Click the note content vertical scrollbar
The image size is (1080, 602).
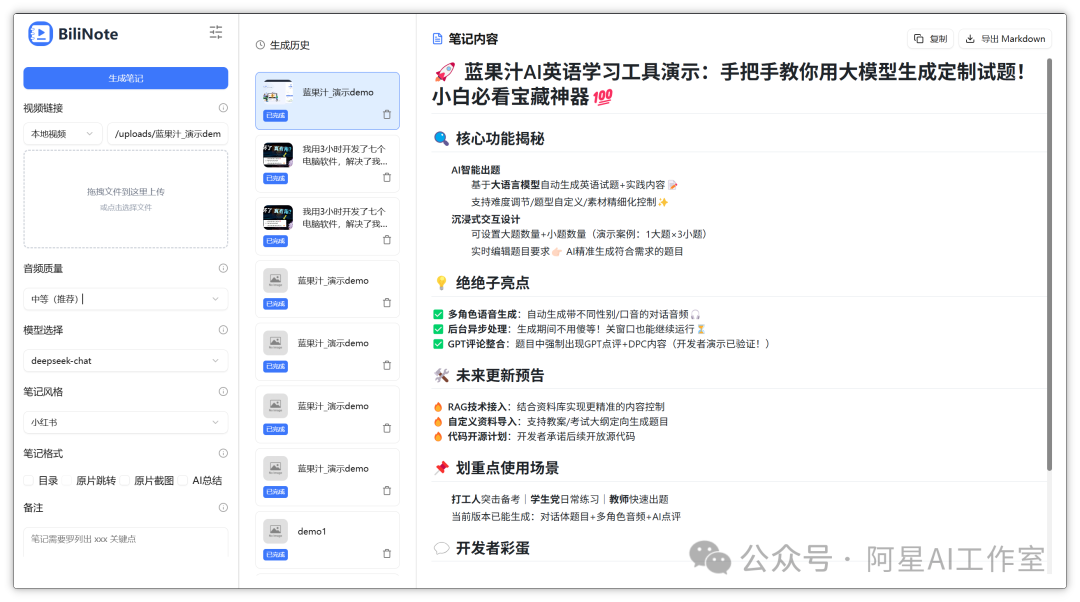tap(1049, 265)
